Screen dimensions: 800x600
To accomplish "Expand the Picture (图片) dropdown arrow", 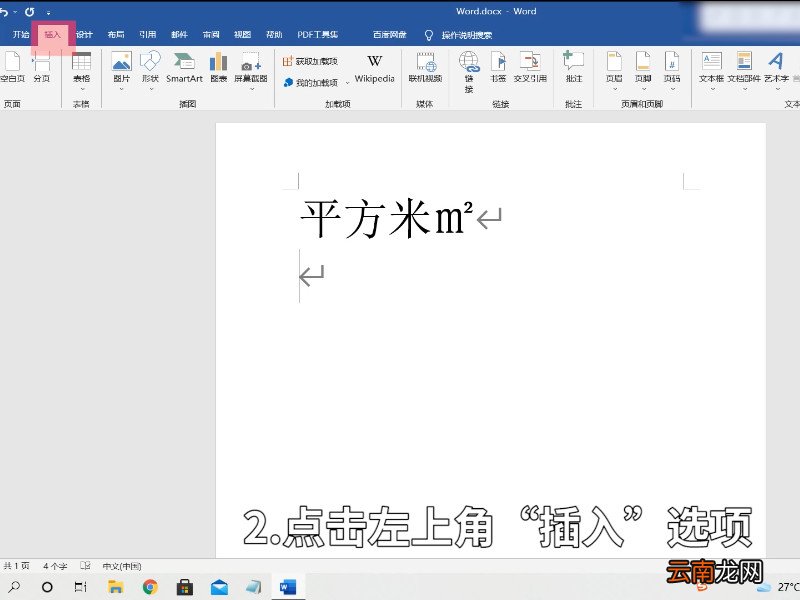I will click(121, 89).
